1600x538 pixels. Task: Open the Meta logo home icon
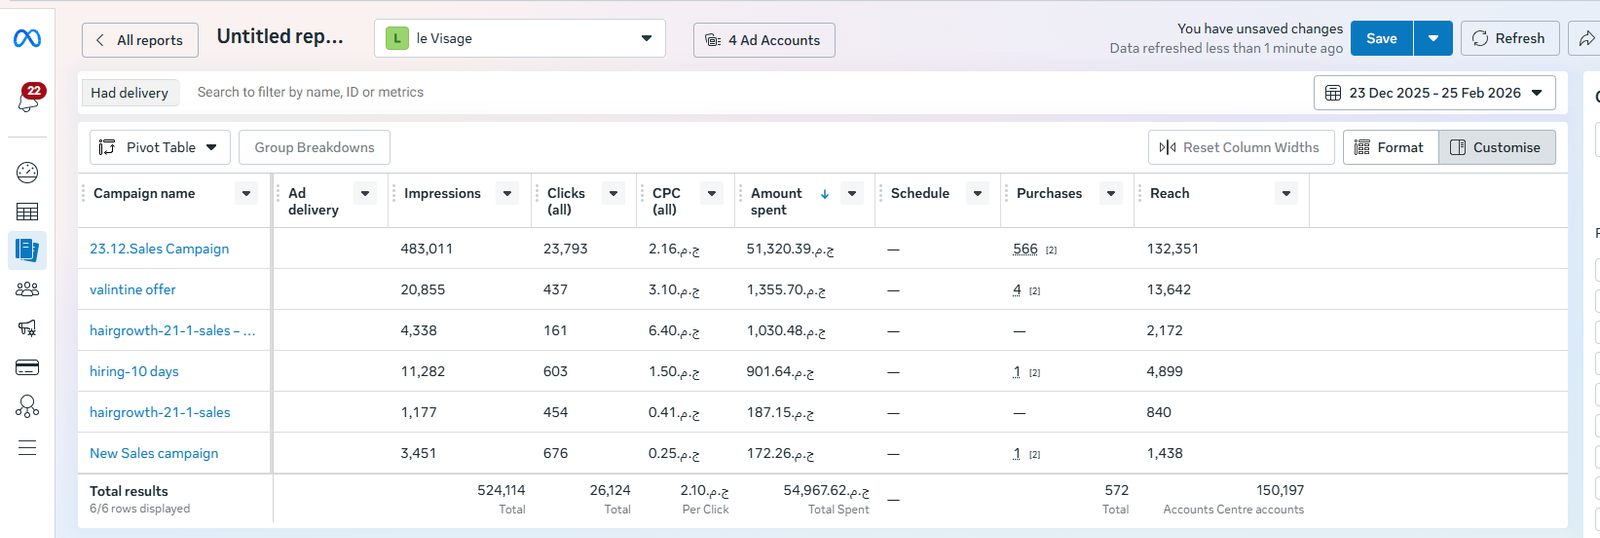[x=27, y=39]
